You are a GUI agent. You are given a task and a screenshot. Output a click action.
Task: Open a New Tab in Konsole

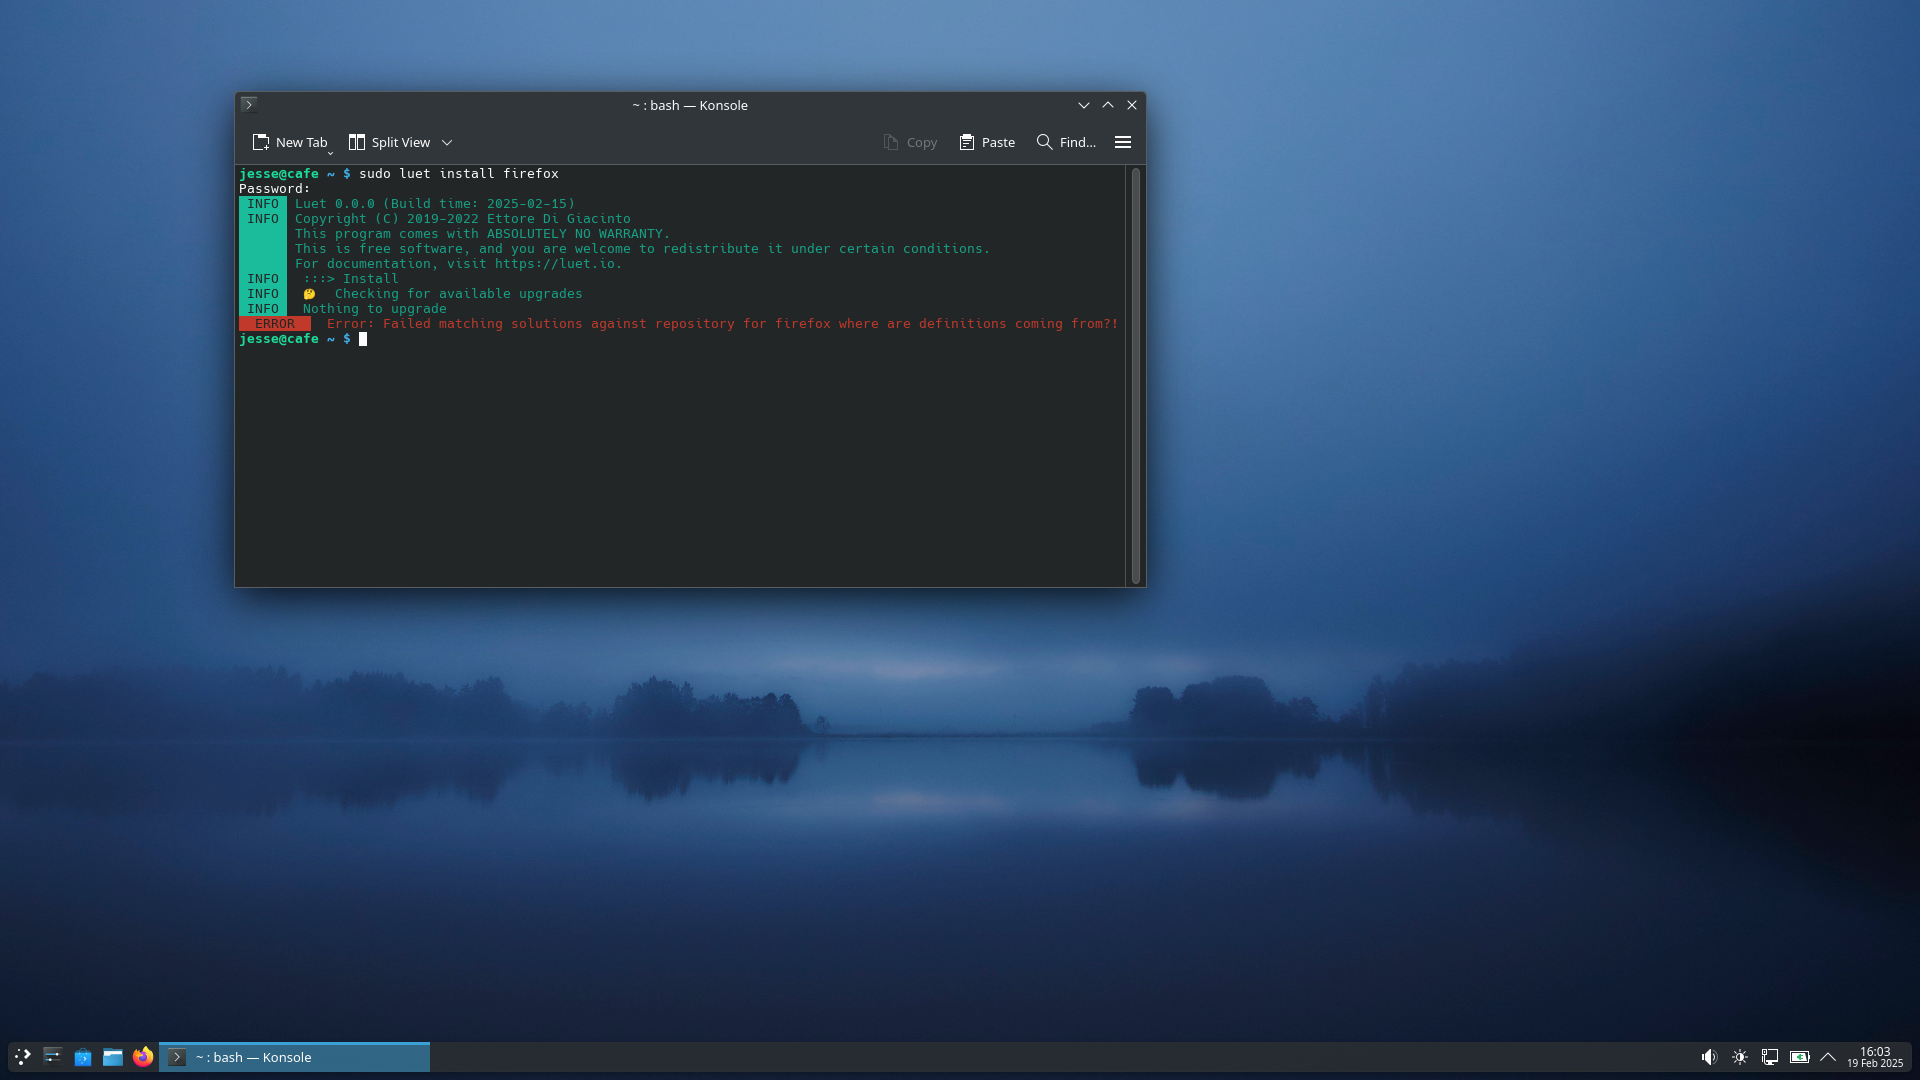(290, 142)
